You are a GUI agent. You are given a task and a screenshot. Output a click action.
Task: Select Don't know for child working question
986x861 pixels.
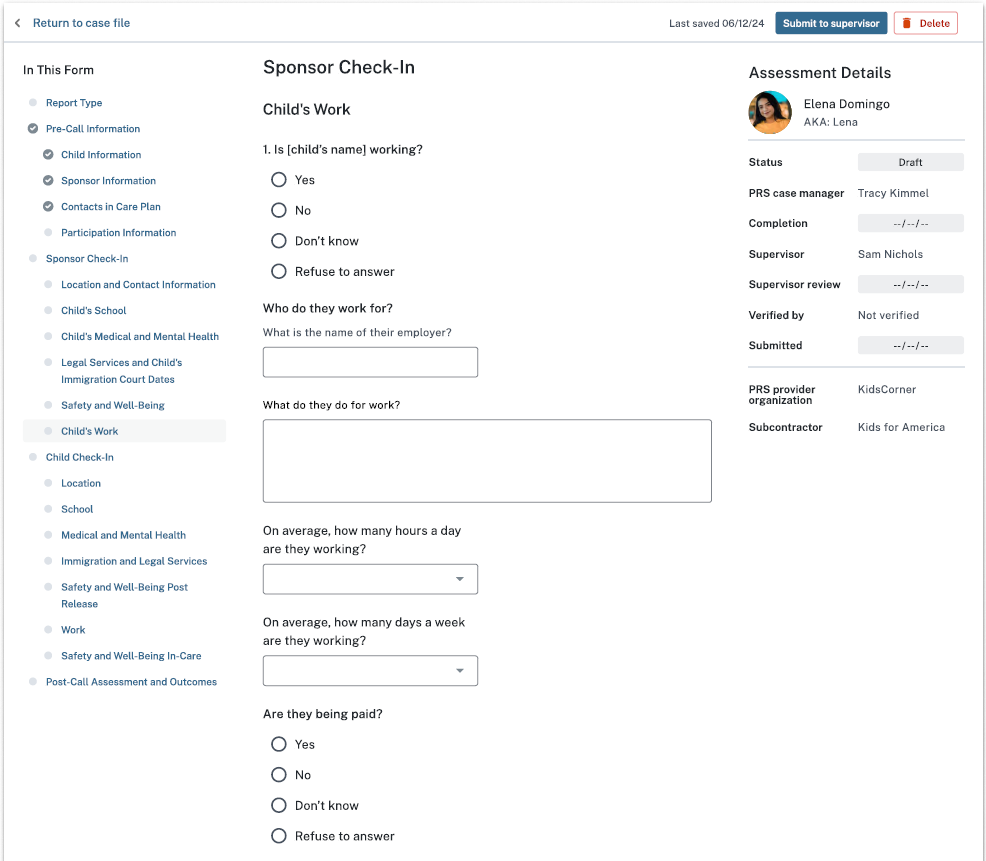pos(279,241)
